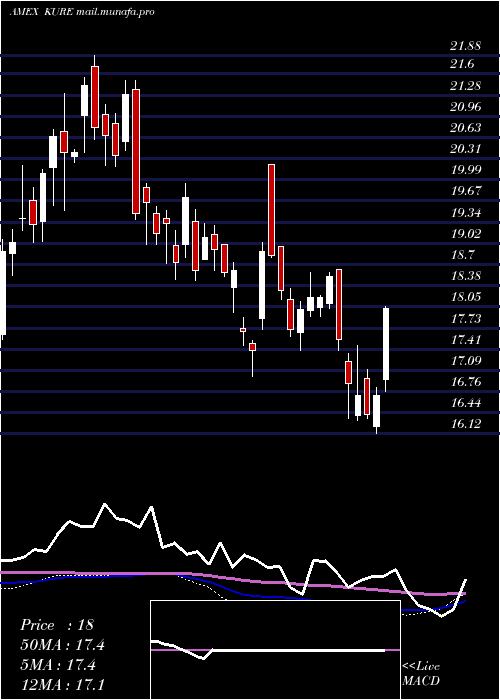Select the 21.28 price axis label
This screenshot has height=700, width=500.
pos(465,85)
